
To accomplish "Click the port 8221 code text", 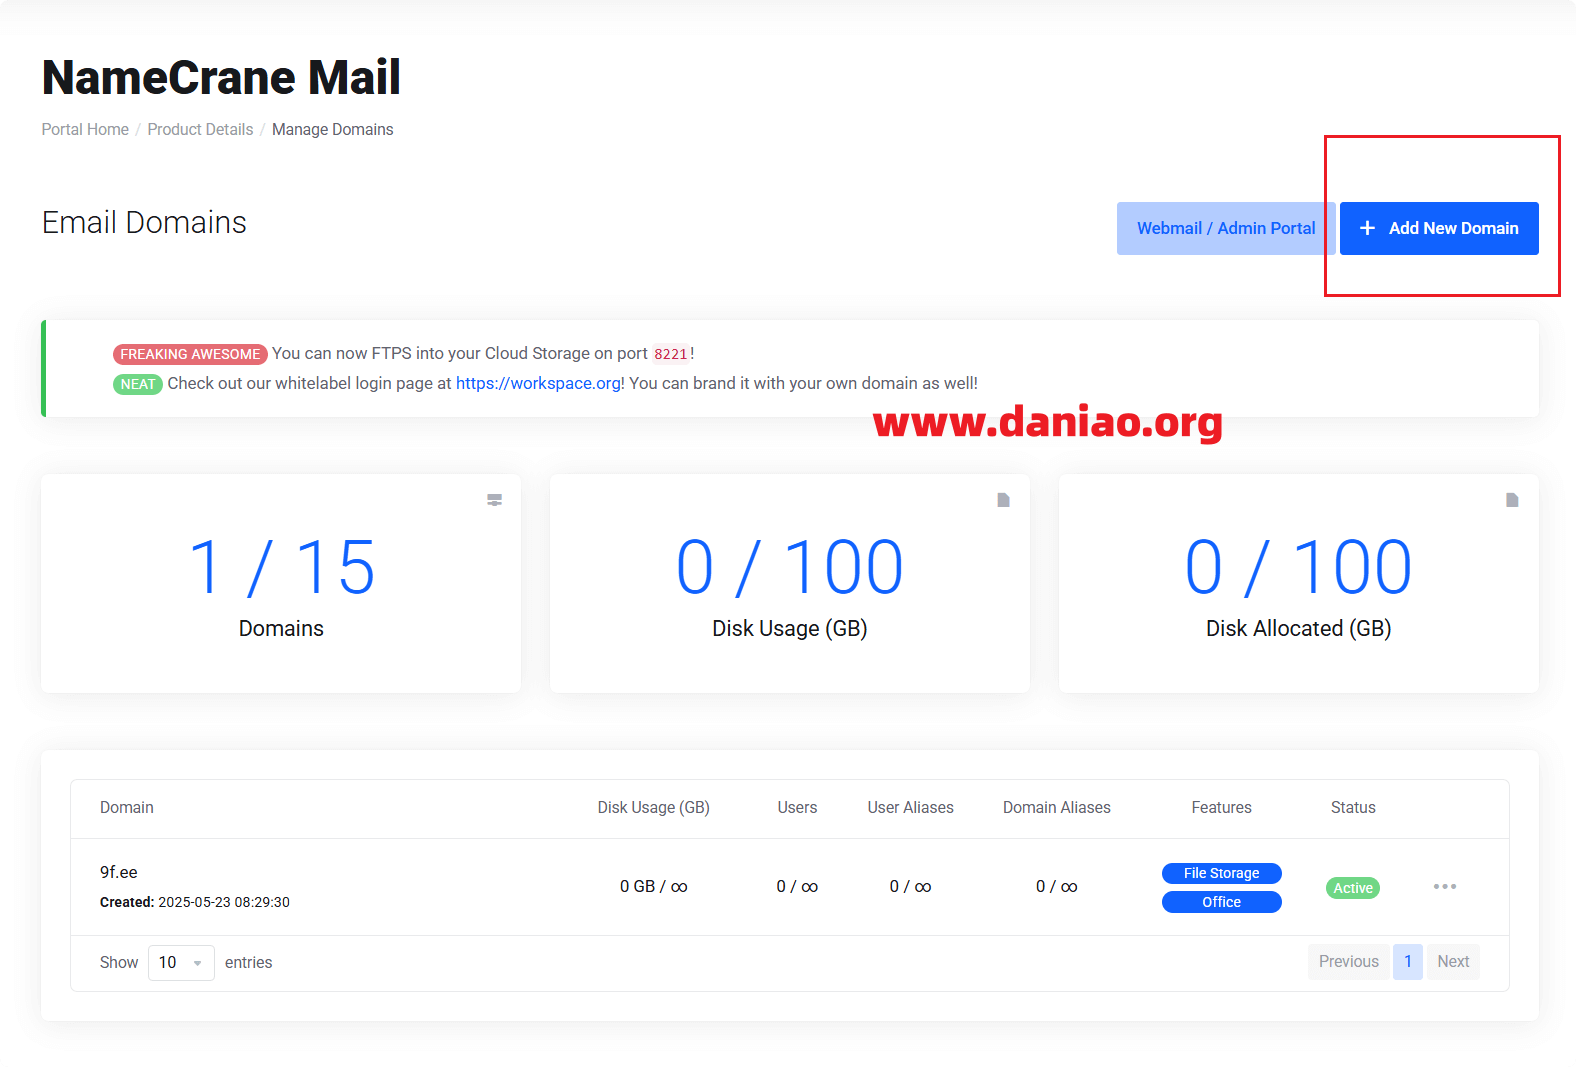I will [671, 354].
